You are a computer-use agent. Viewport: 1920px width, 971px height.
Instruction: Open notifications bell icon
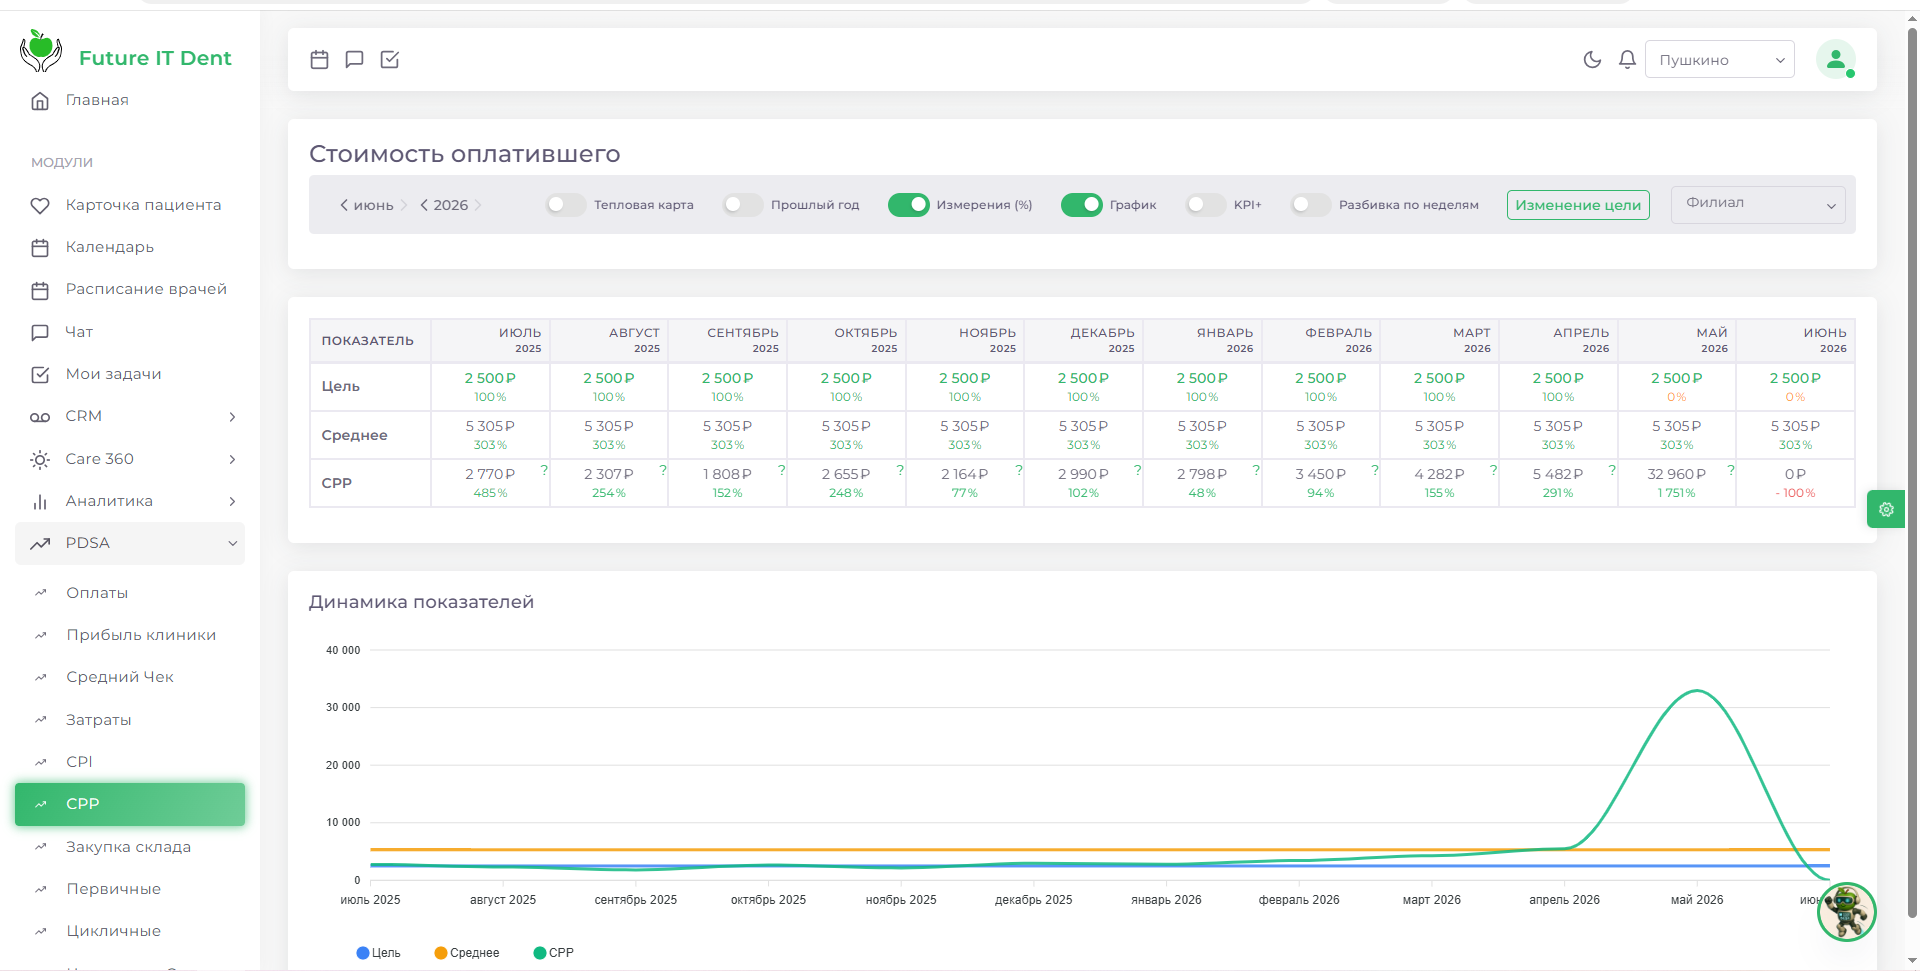click(1627, 60)
